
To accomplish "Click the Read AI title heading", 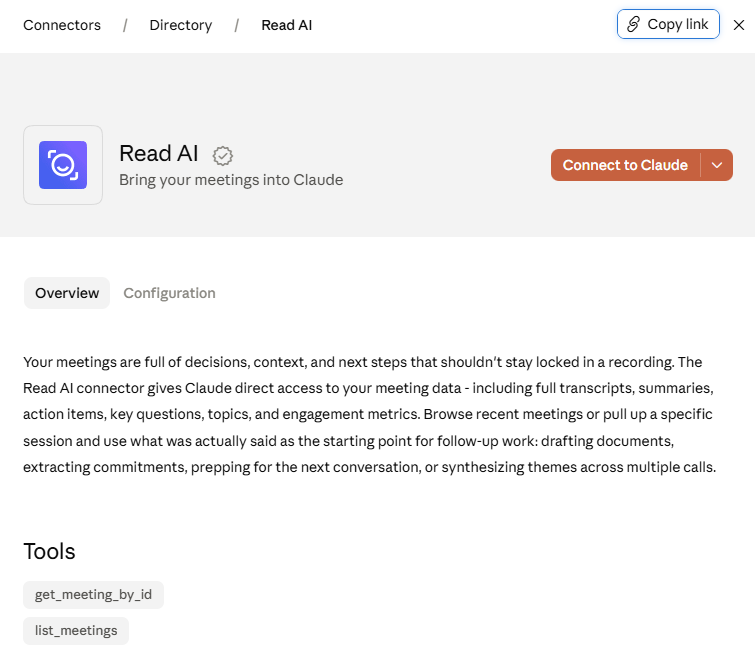I will pyautogui.click(x=159, y=154).
